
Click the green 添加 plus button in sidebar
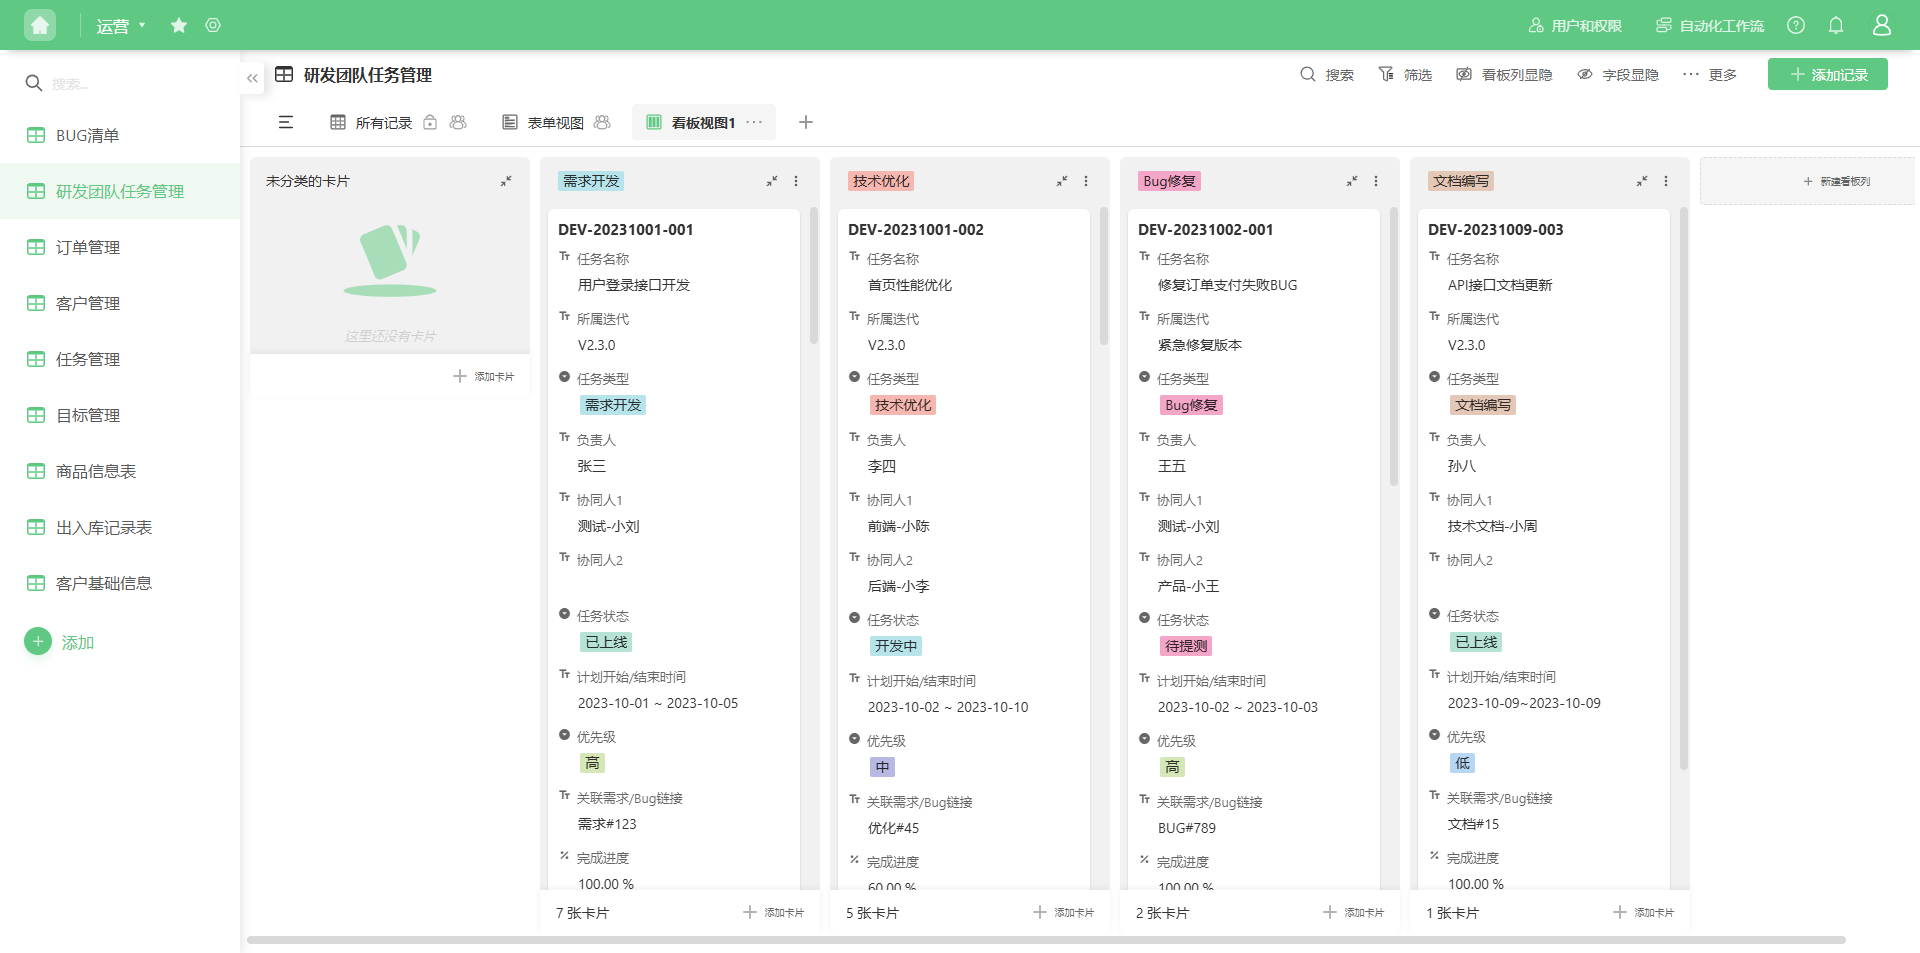38,641
